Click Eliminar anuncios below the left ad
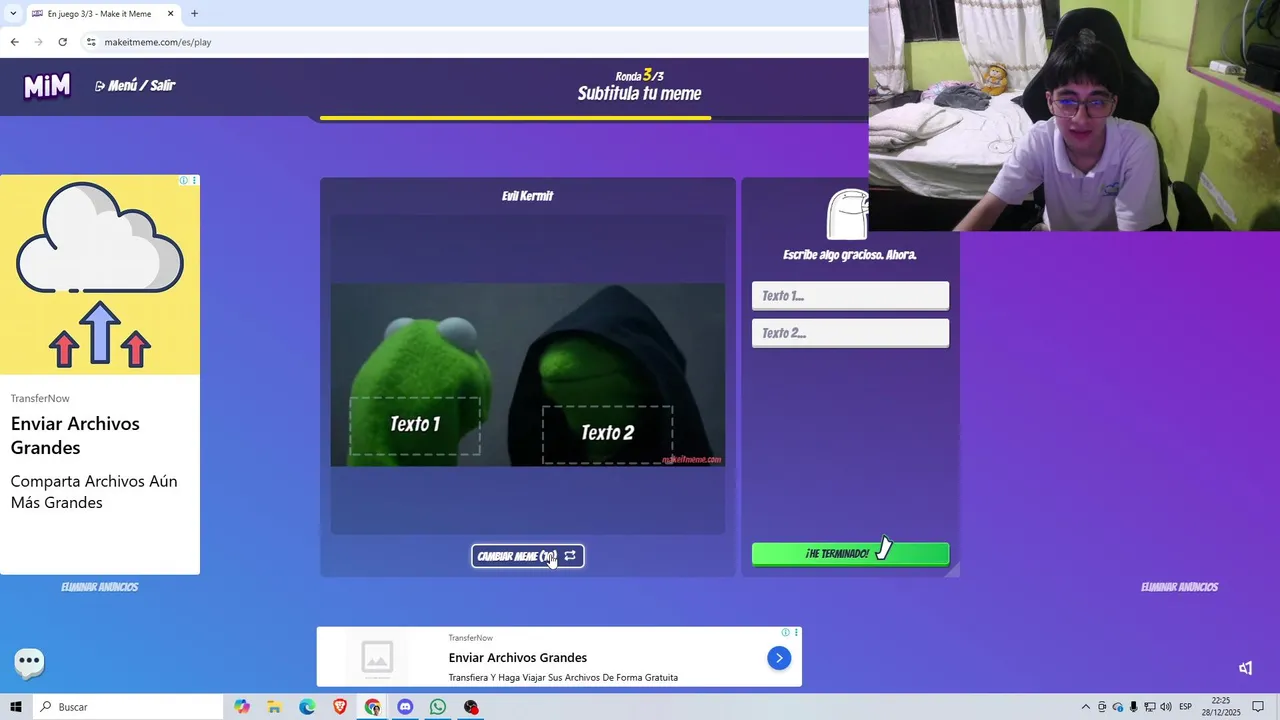 pyautogui.click(x=99, y=587)
